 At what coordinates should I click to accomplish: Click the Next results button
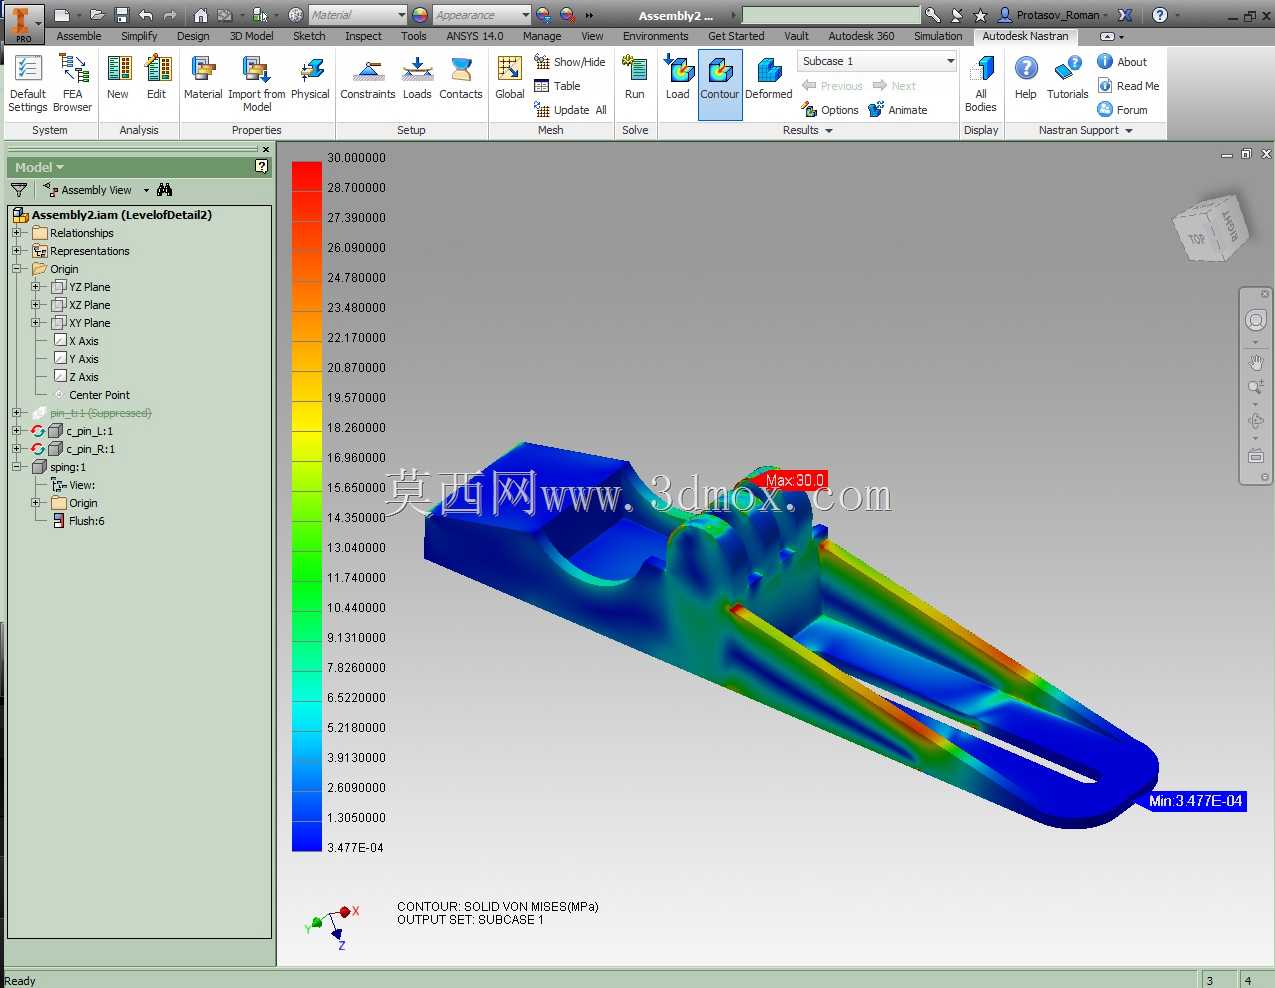coord(894,86)
